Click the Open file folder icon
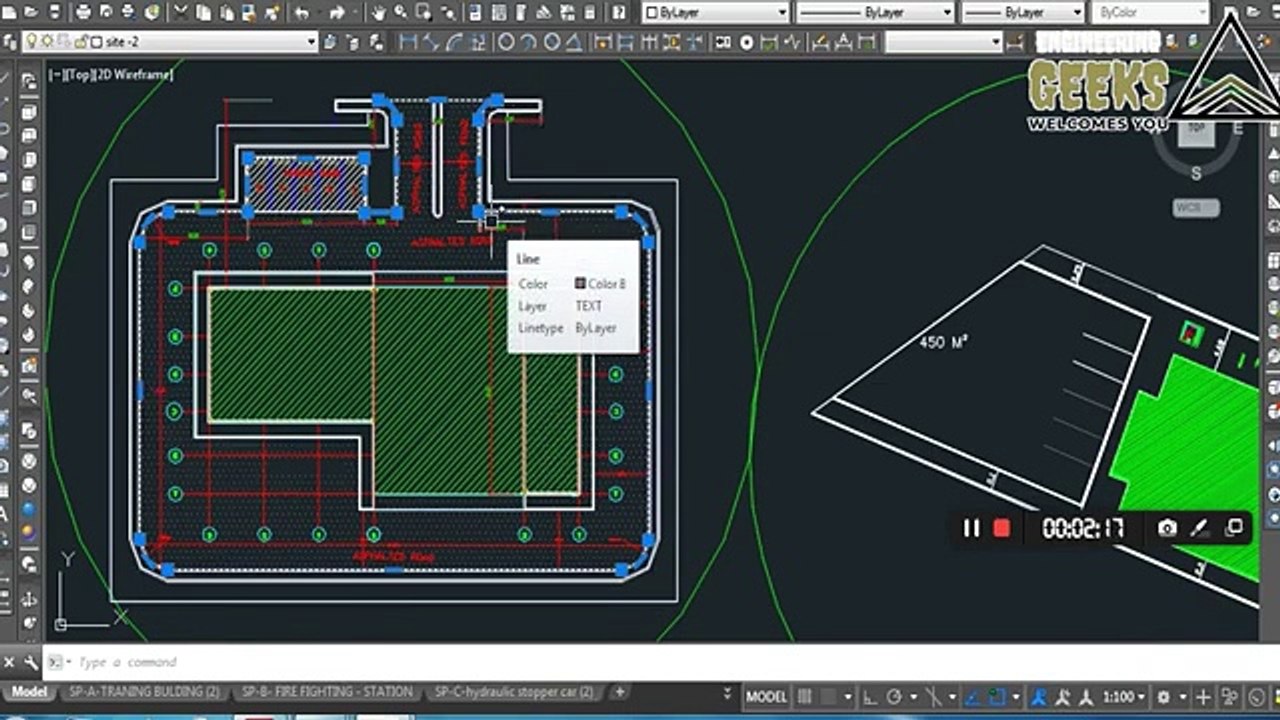The height and width of the screenshot is (720, 1280). coord(30,13)
